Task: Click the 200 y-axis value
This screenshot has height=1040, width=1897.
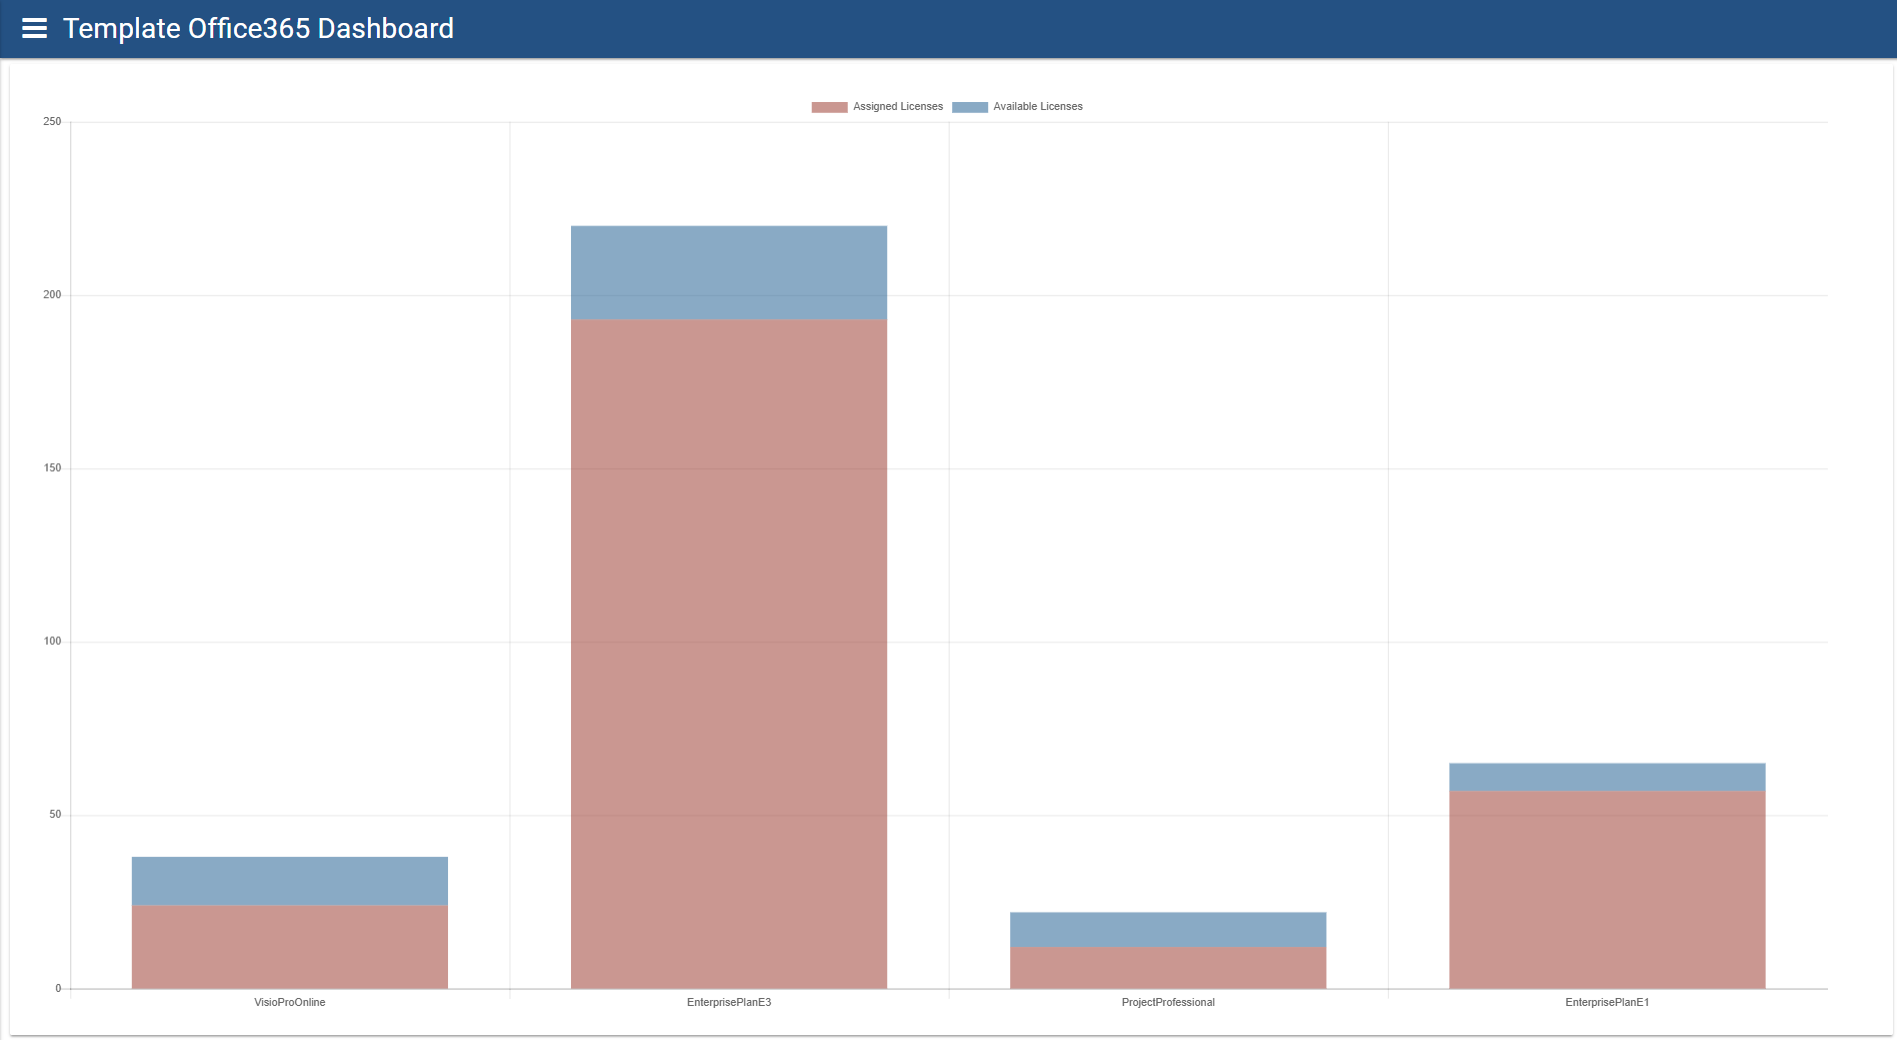Action: click(52, 295)
